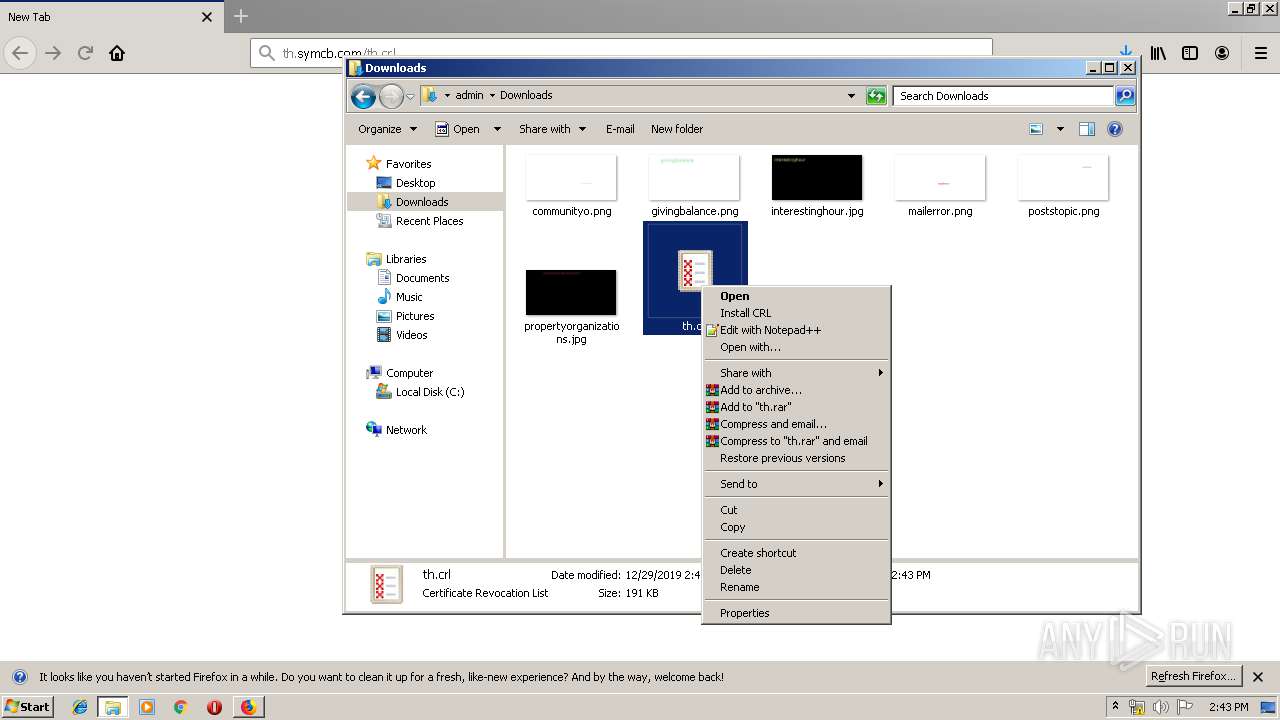Open the Firefox hamburger menu
1280x720 pixels.
coord(1261,53)
